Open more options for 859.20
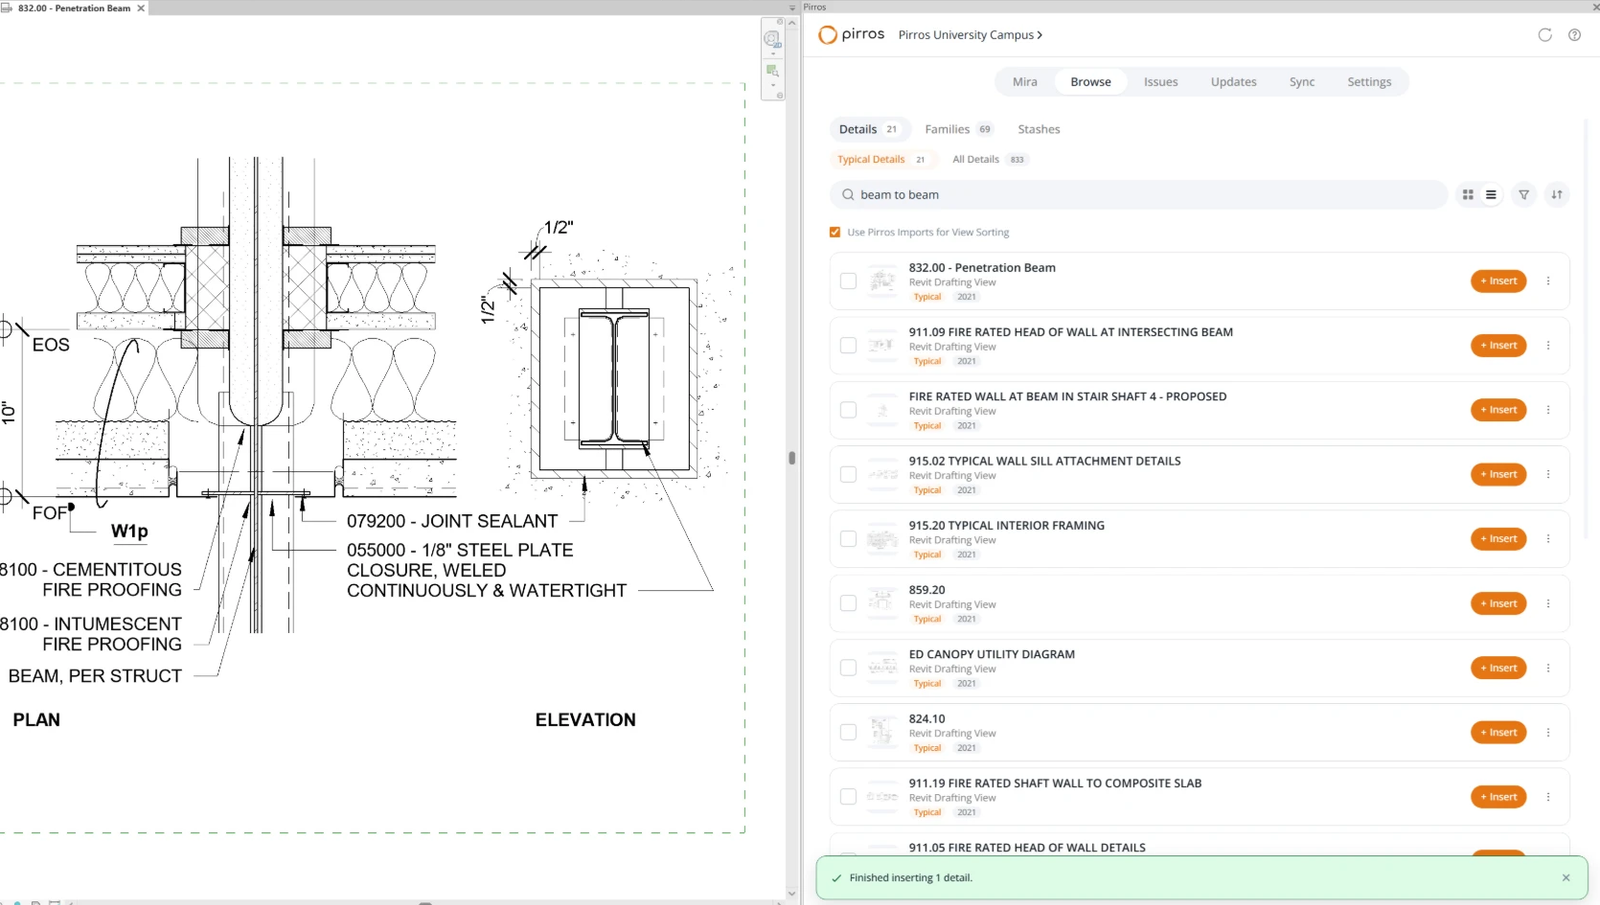 (1548, 603)
